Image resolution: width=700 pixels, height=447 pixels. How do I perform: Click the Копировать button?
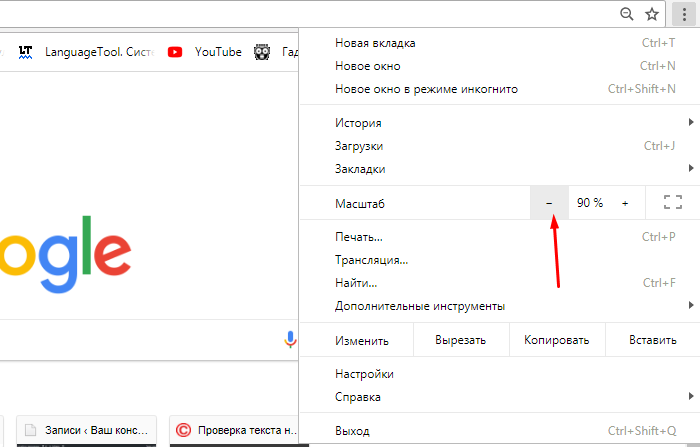tap(557, 340)
